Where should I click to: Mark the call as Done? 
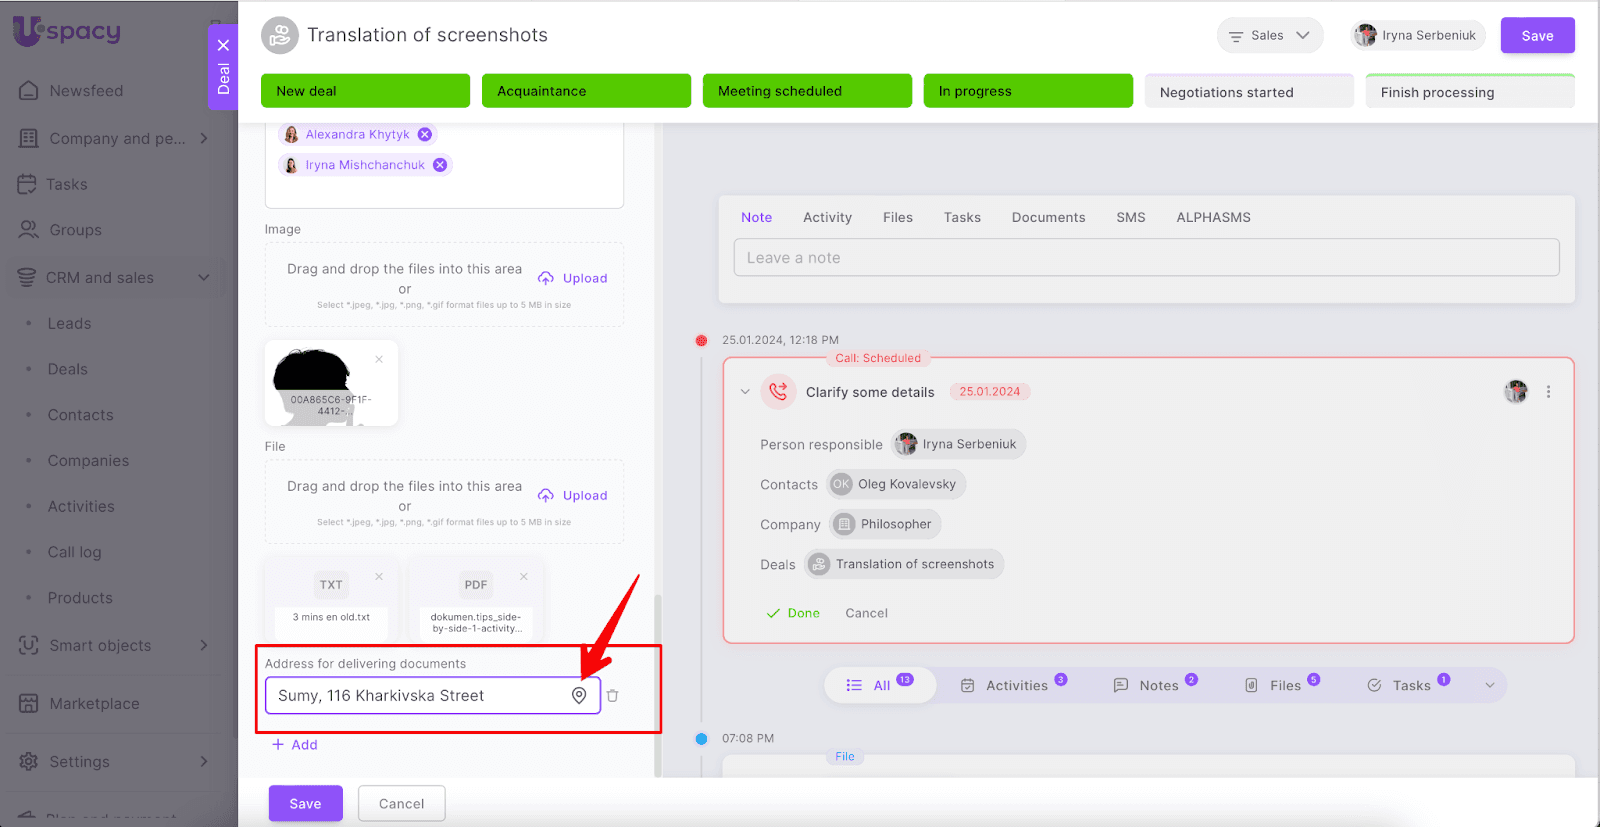(793, 613)
